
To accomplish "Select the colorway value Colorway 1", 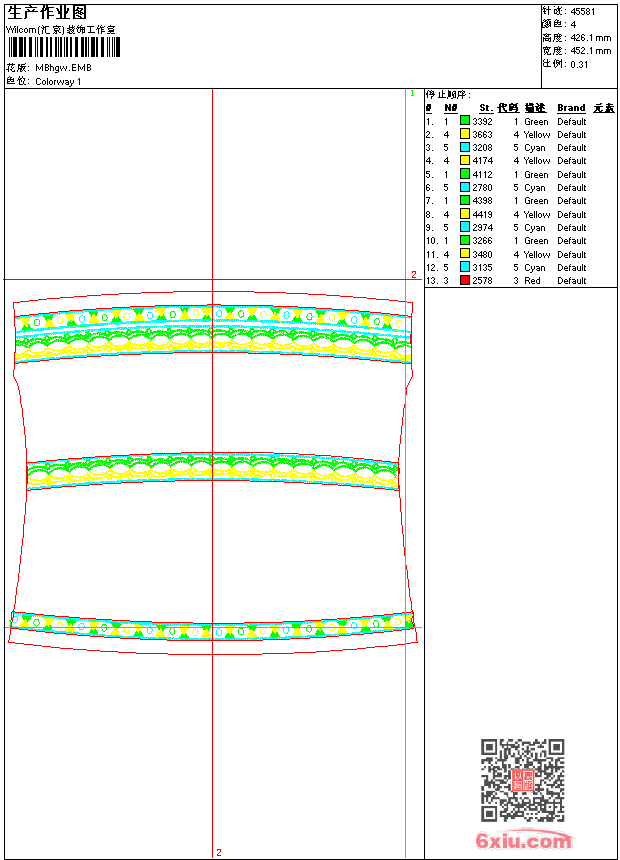I will (x=58, y=82).
